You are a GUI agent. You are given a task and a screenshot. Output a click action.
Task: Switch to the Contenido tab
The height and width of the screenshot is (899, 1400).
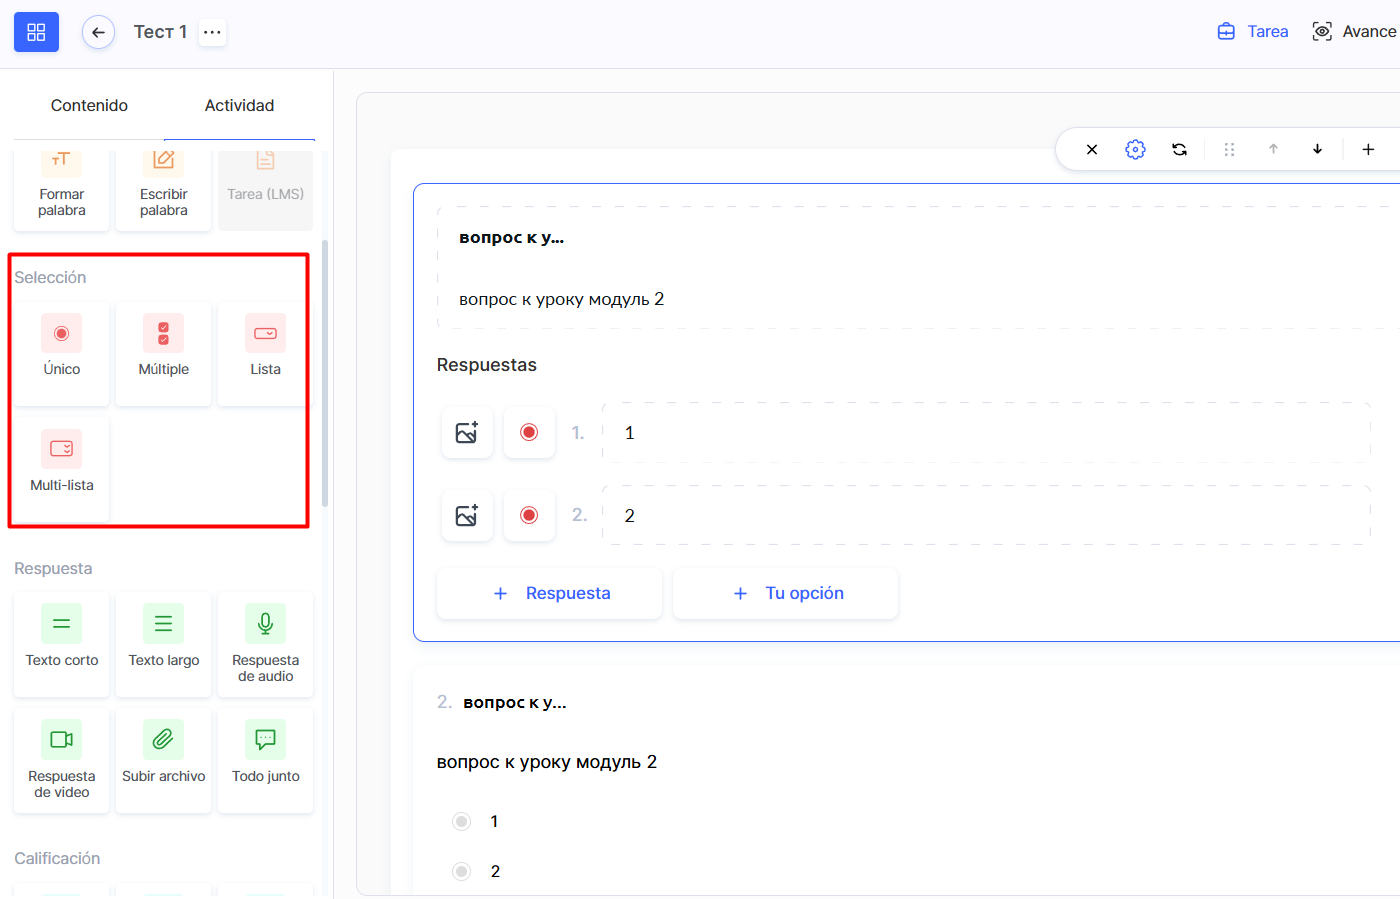tap(89, 105)
